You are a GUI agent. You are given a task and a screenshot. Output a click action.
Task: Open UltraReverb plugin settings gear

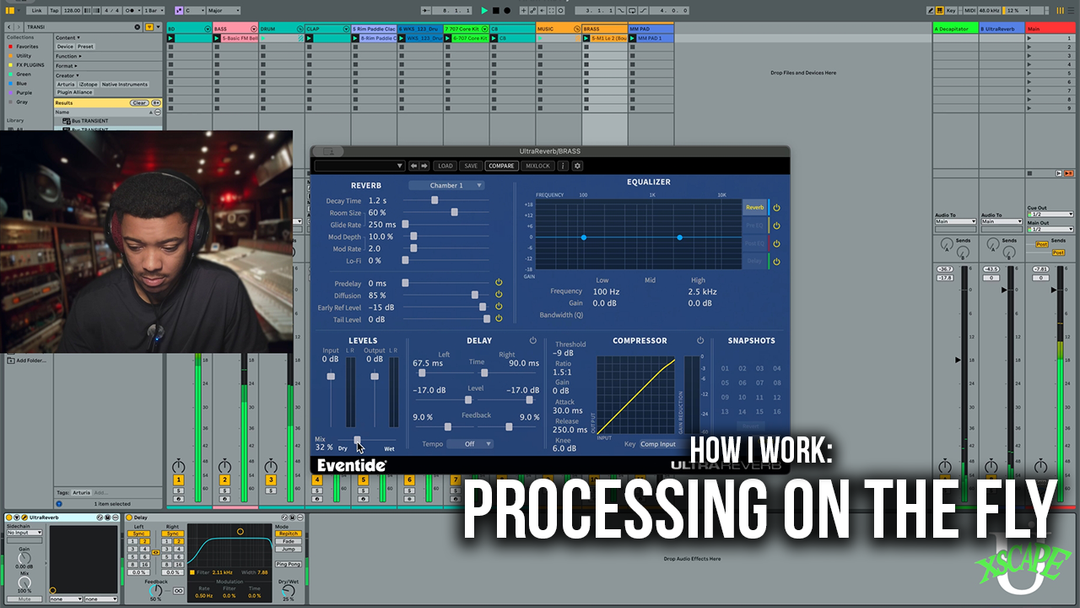577,166
